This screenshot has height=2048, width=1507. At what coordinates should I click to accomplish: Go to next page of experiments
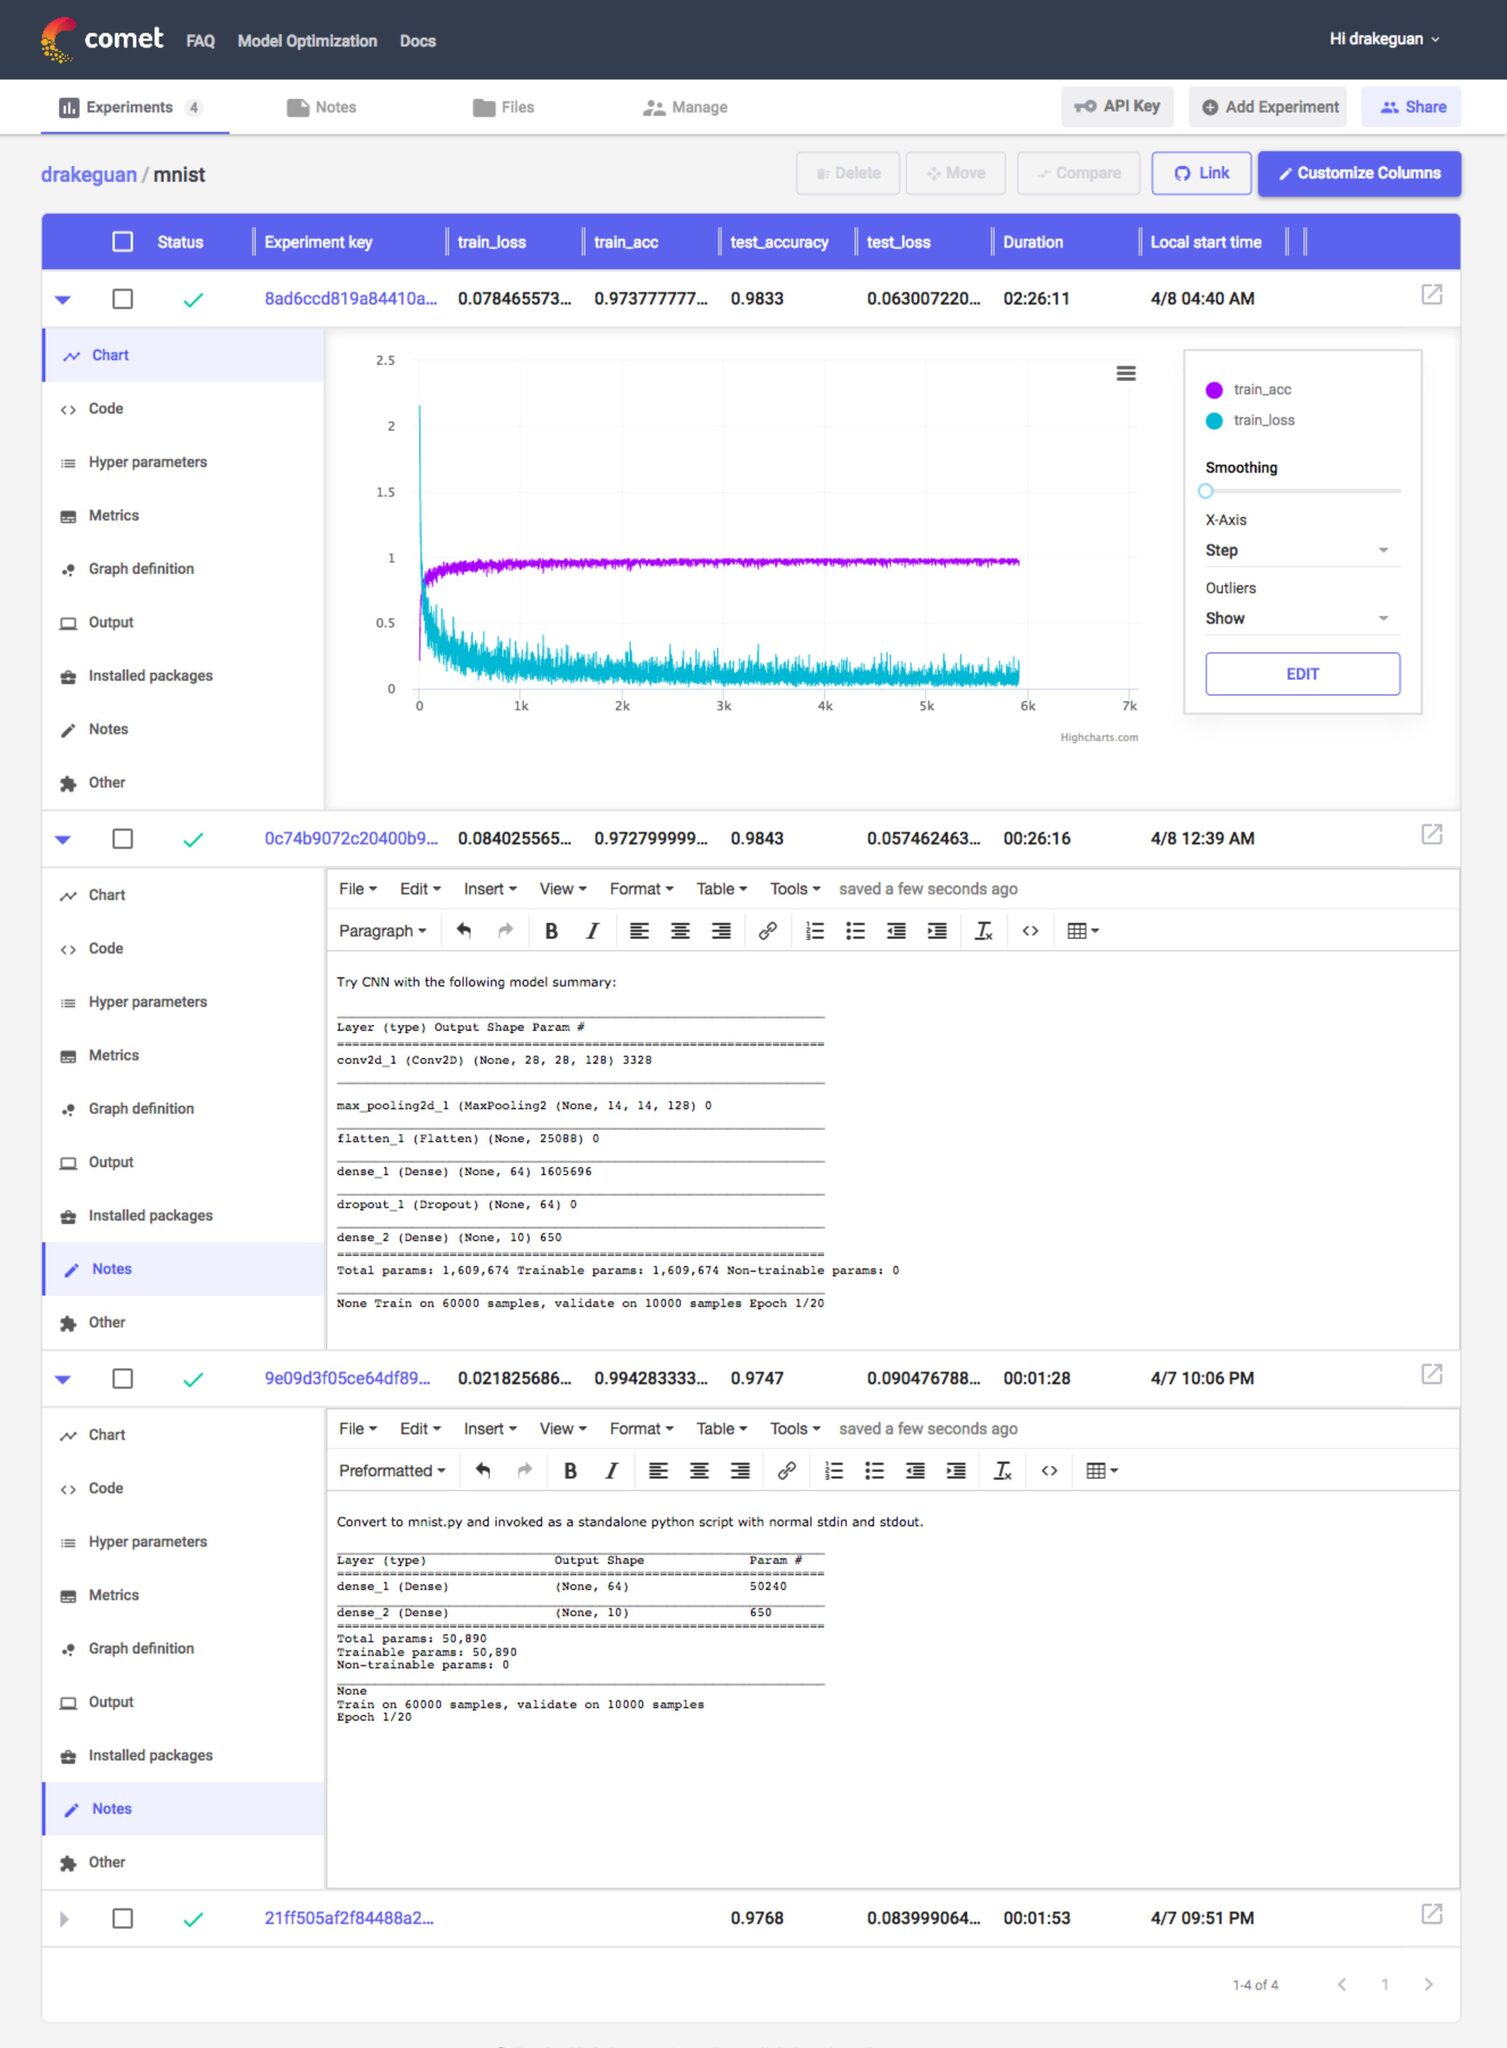click(1428, 1984)
